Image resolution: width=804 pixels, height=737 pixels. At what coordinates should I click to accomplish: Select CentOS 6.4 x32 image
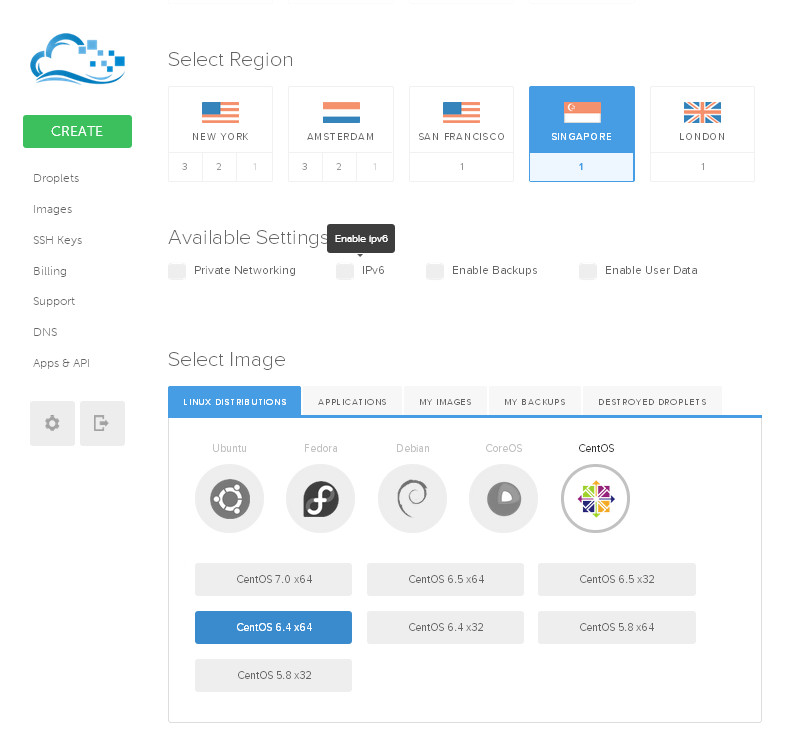pos(446,627)
